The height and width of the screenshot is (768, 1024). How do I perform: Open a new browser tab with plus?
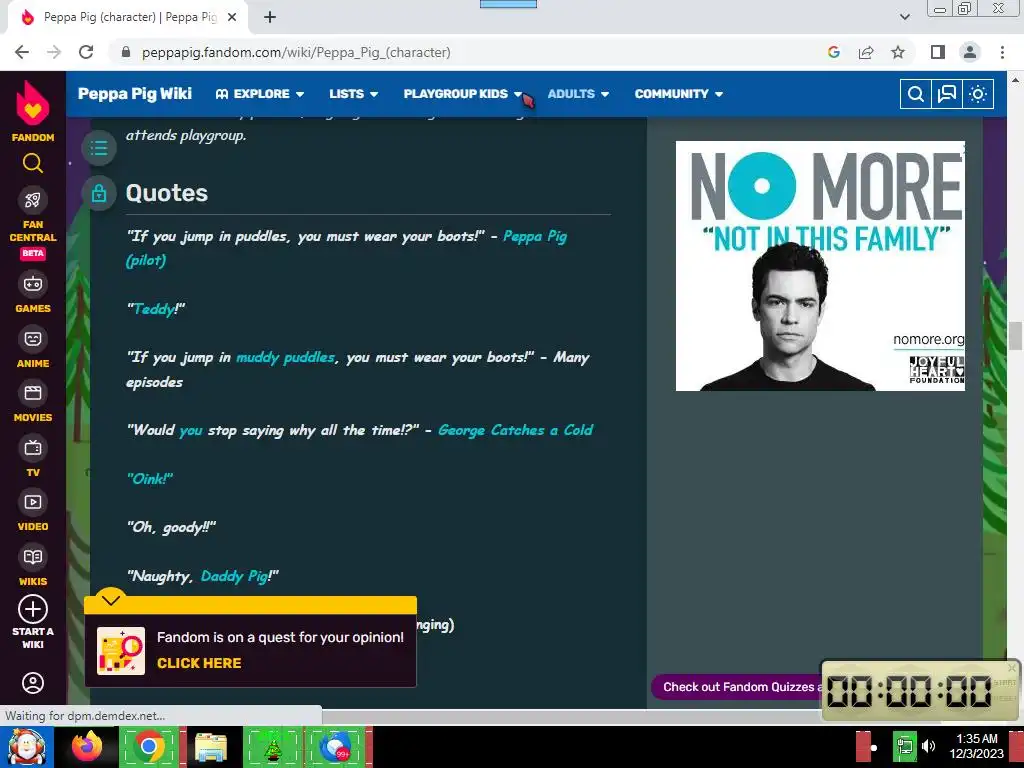[270, 17]
